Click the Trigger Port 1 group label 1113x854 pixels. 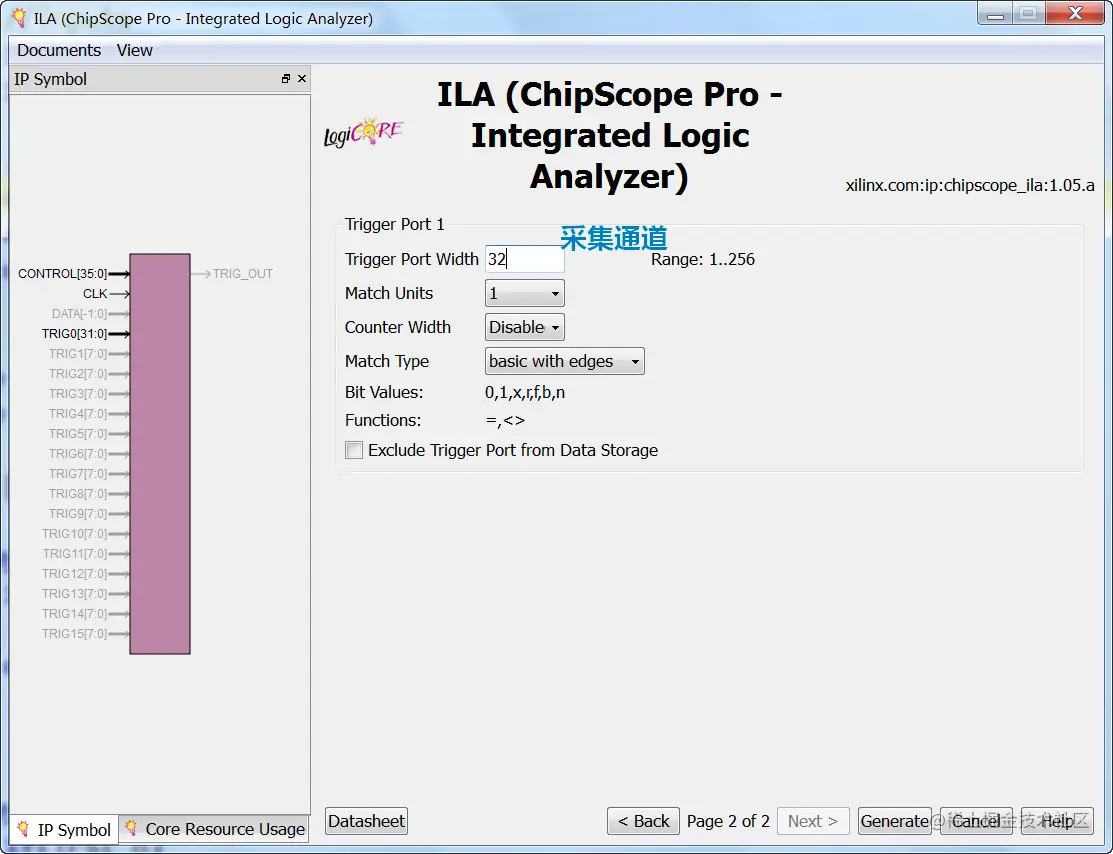[x=395, y=224]
